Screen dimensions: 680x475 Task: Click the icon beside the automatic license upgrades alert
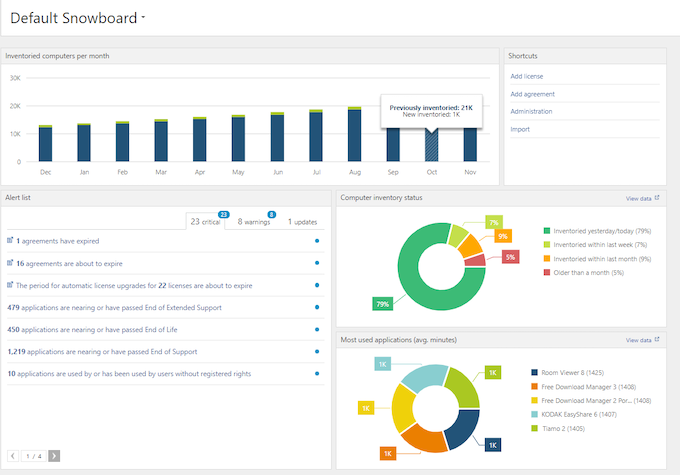pos(10,285)
